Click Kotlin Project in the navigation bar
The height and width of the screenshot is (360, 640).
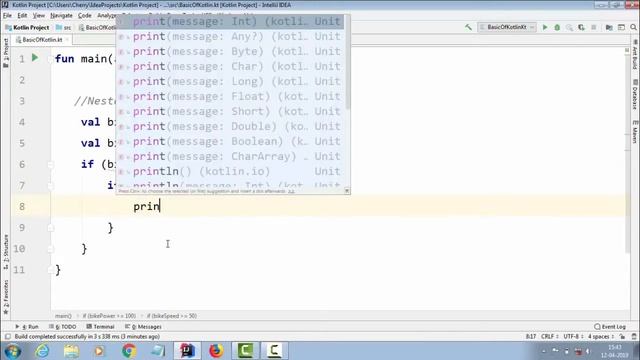coord(27,27)
